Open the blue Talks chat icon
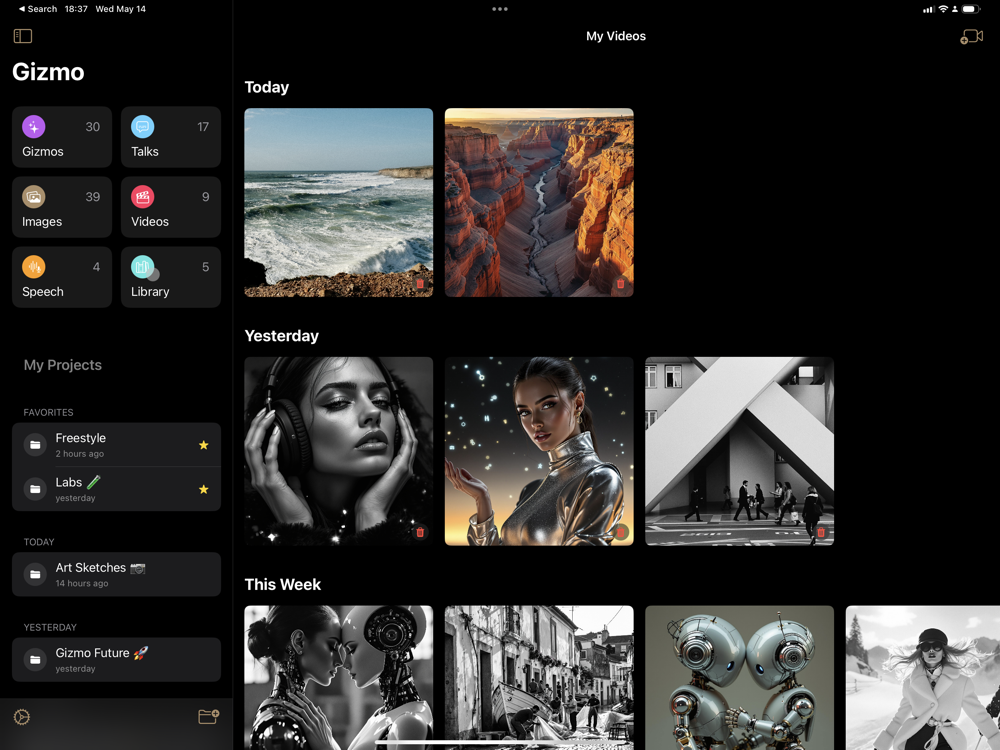This screenshot has height=750, width=1000. [x=143, y=126]
